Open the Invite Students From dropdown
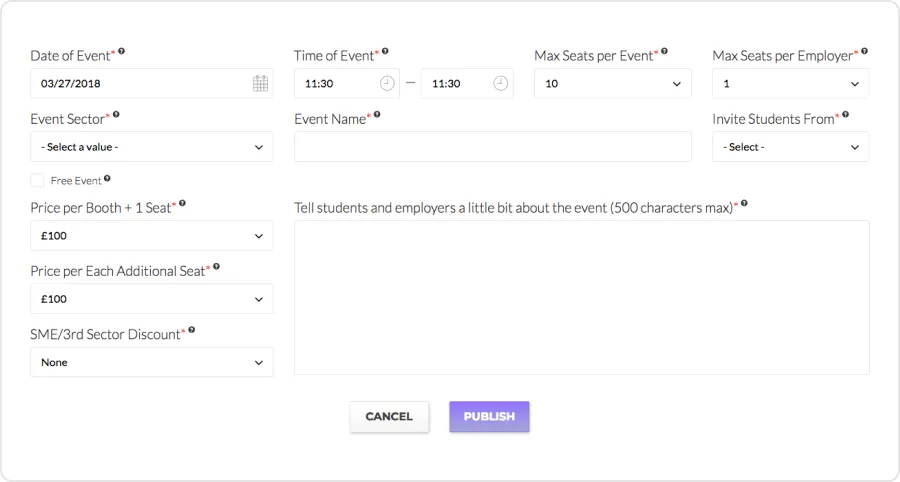Screen dimensions: 900x482 790,147
